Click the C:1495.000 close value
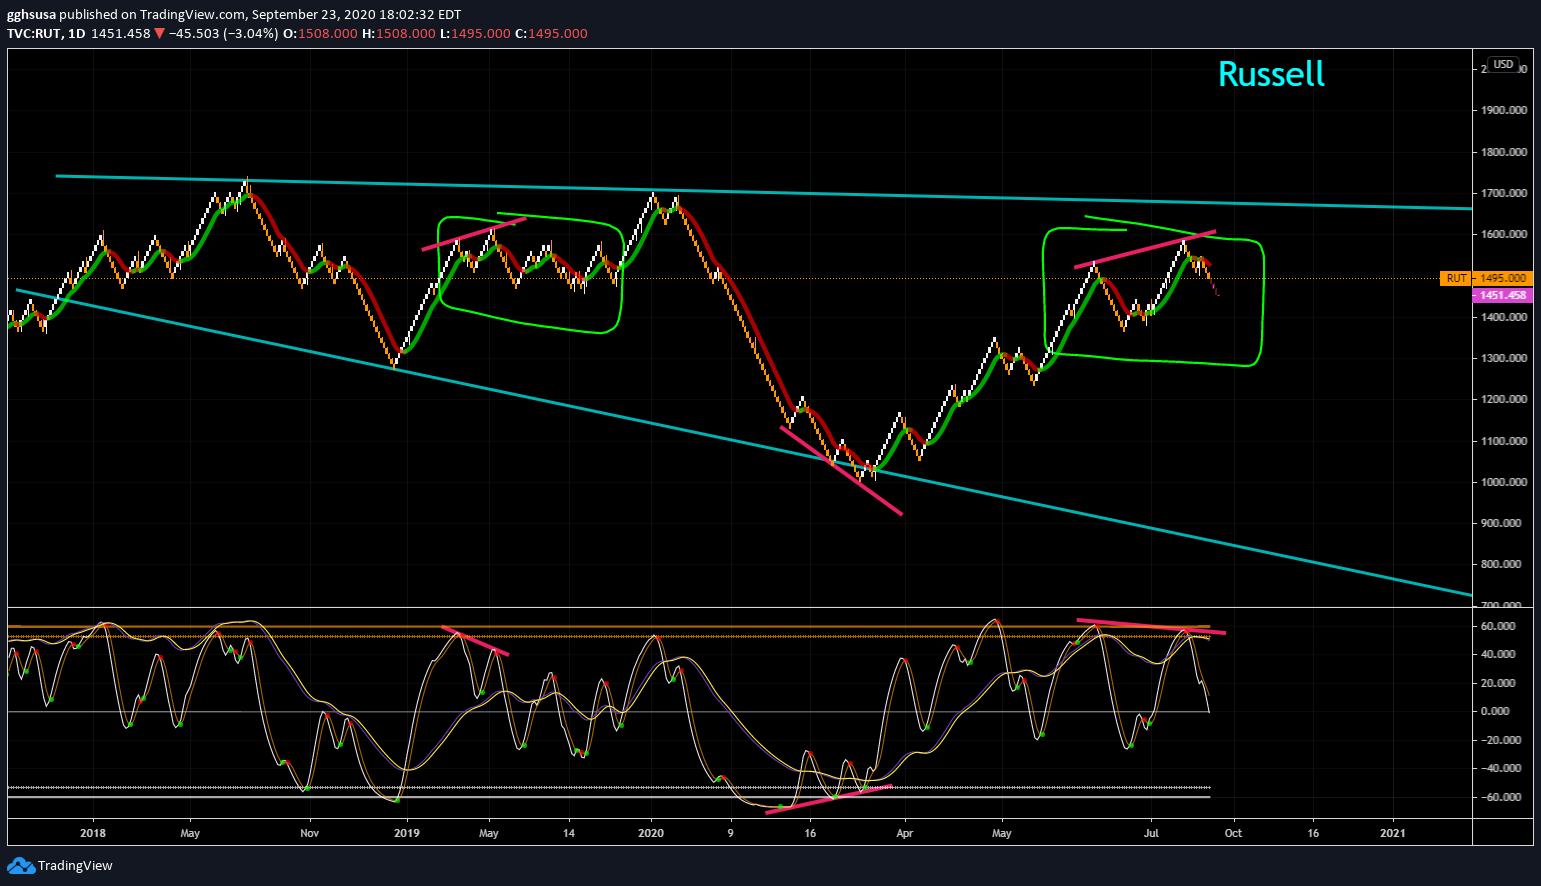The image size is (1541, 886). (x=551, y=33)
